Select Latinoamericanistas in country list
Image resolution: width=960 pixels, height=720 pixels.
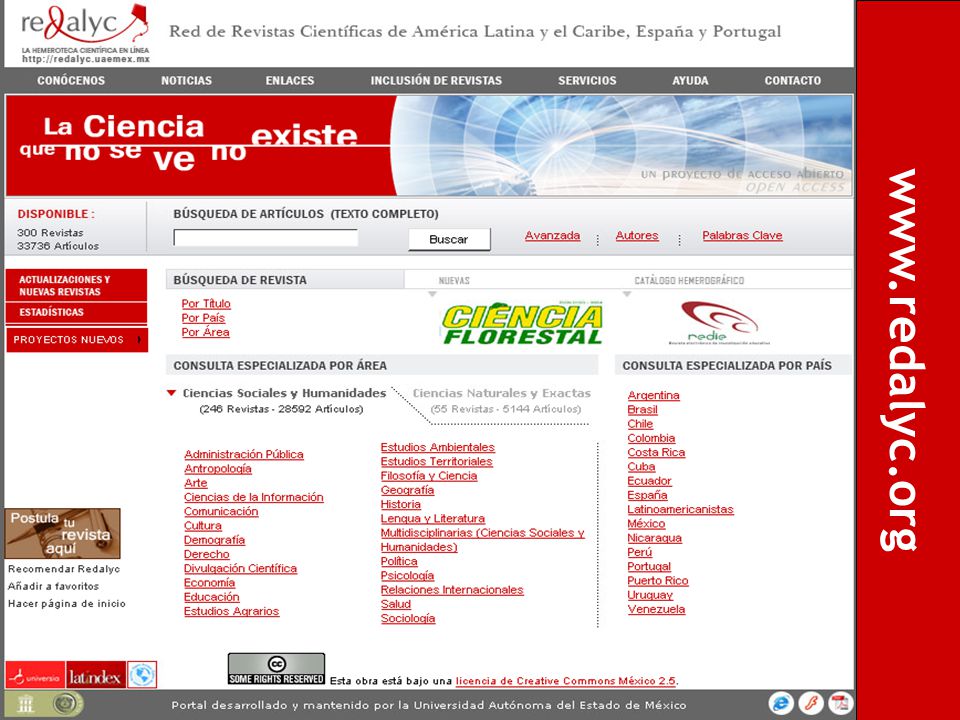[x=680, y=509]
